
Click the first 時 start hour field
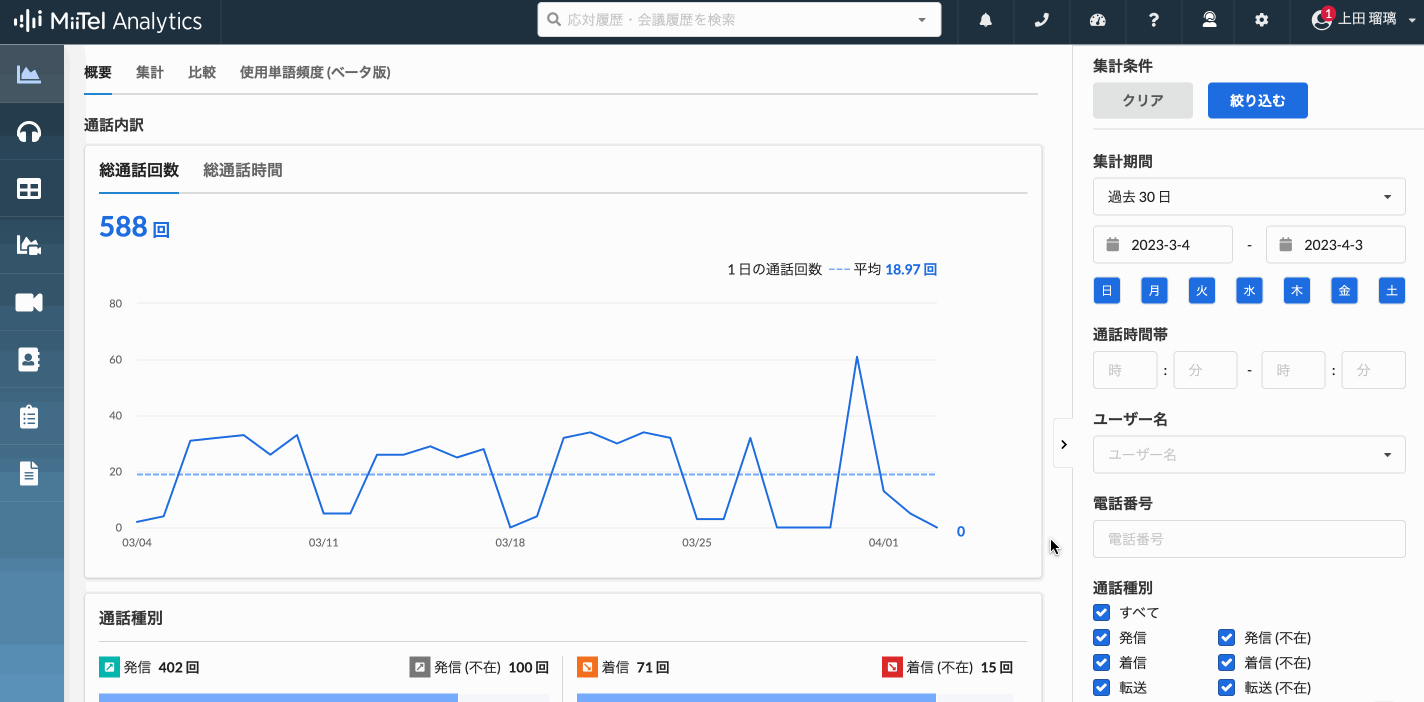pyautogui.click(x=1125, y=370)
